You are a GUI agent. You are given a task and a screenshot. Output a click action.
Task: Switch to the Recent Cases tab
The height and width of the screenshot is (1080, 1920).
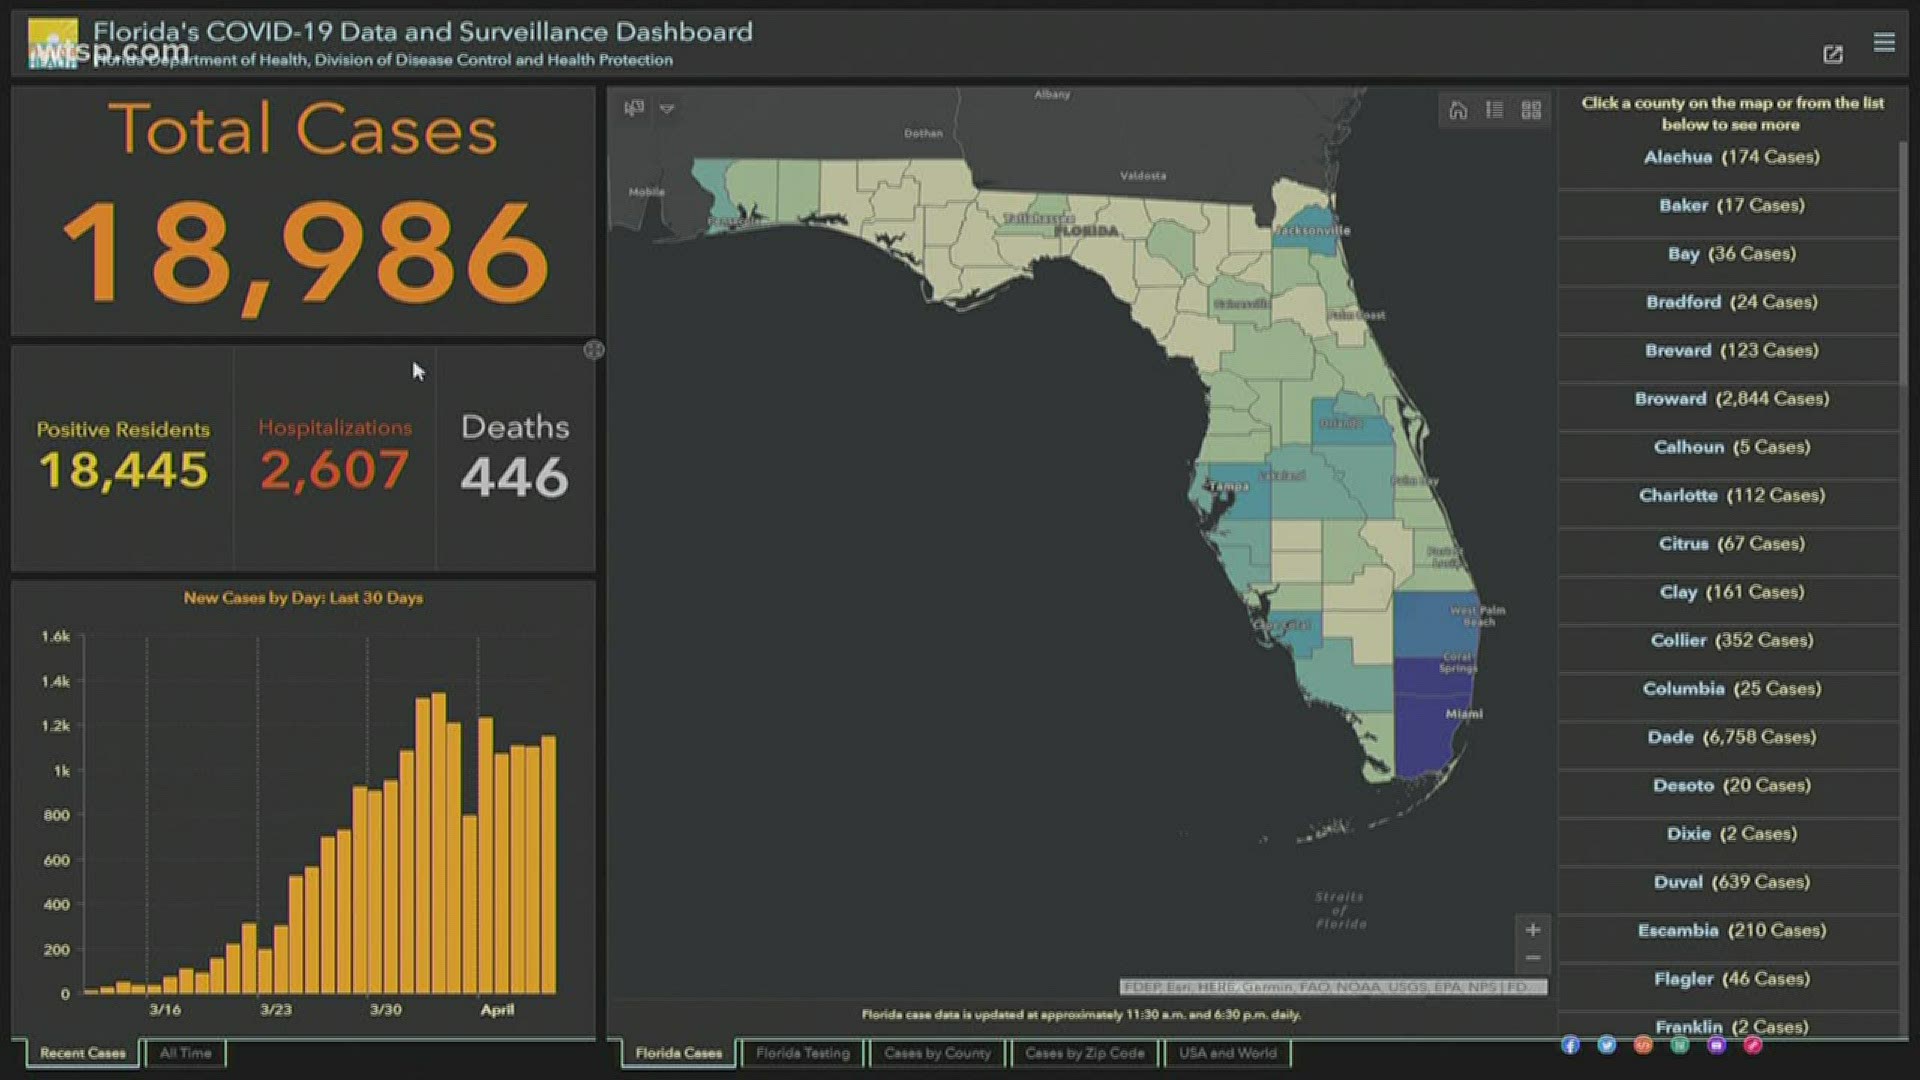click(83, 1053)
